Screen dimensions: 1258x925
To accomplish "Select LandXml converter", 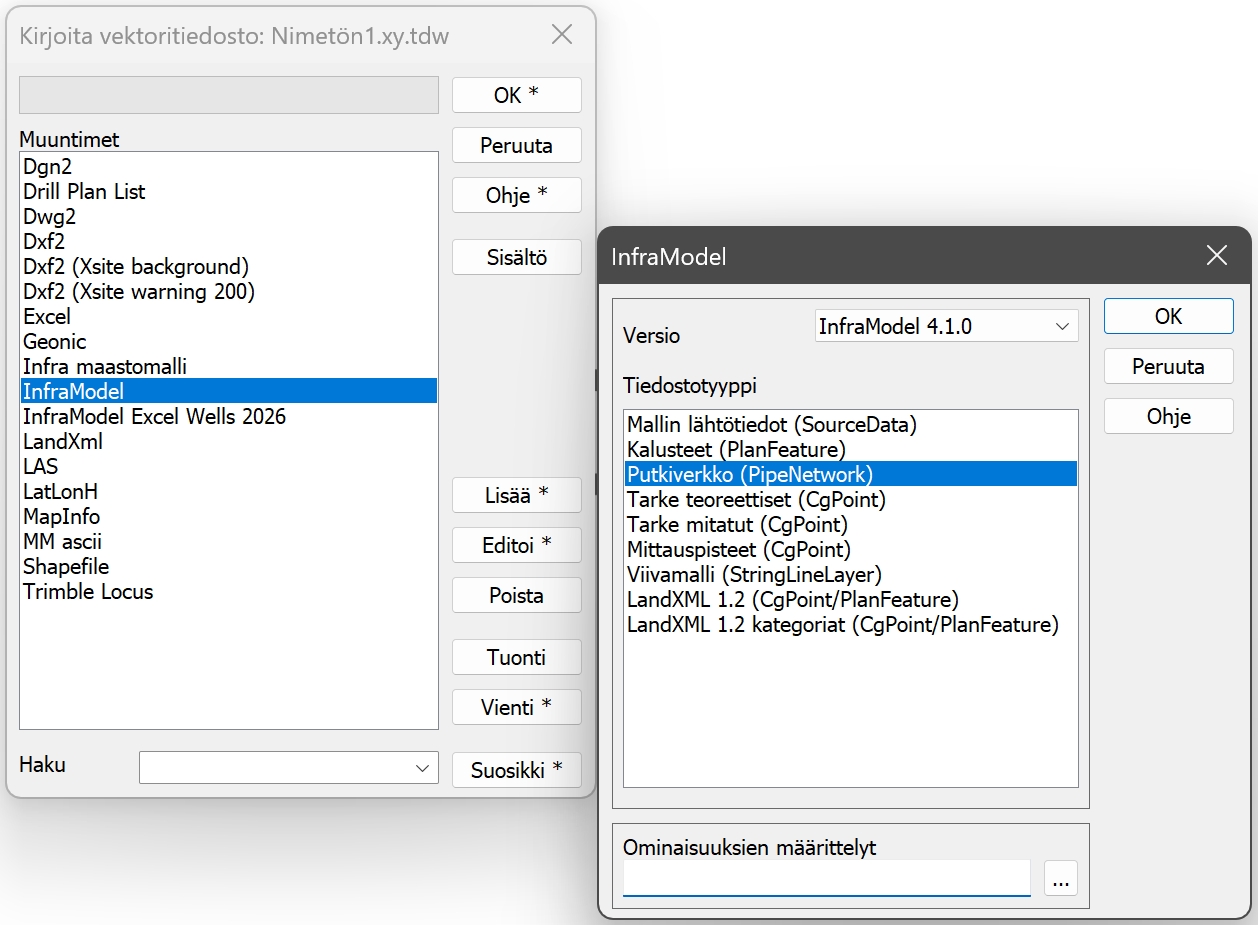I will 229,441.
